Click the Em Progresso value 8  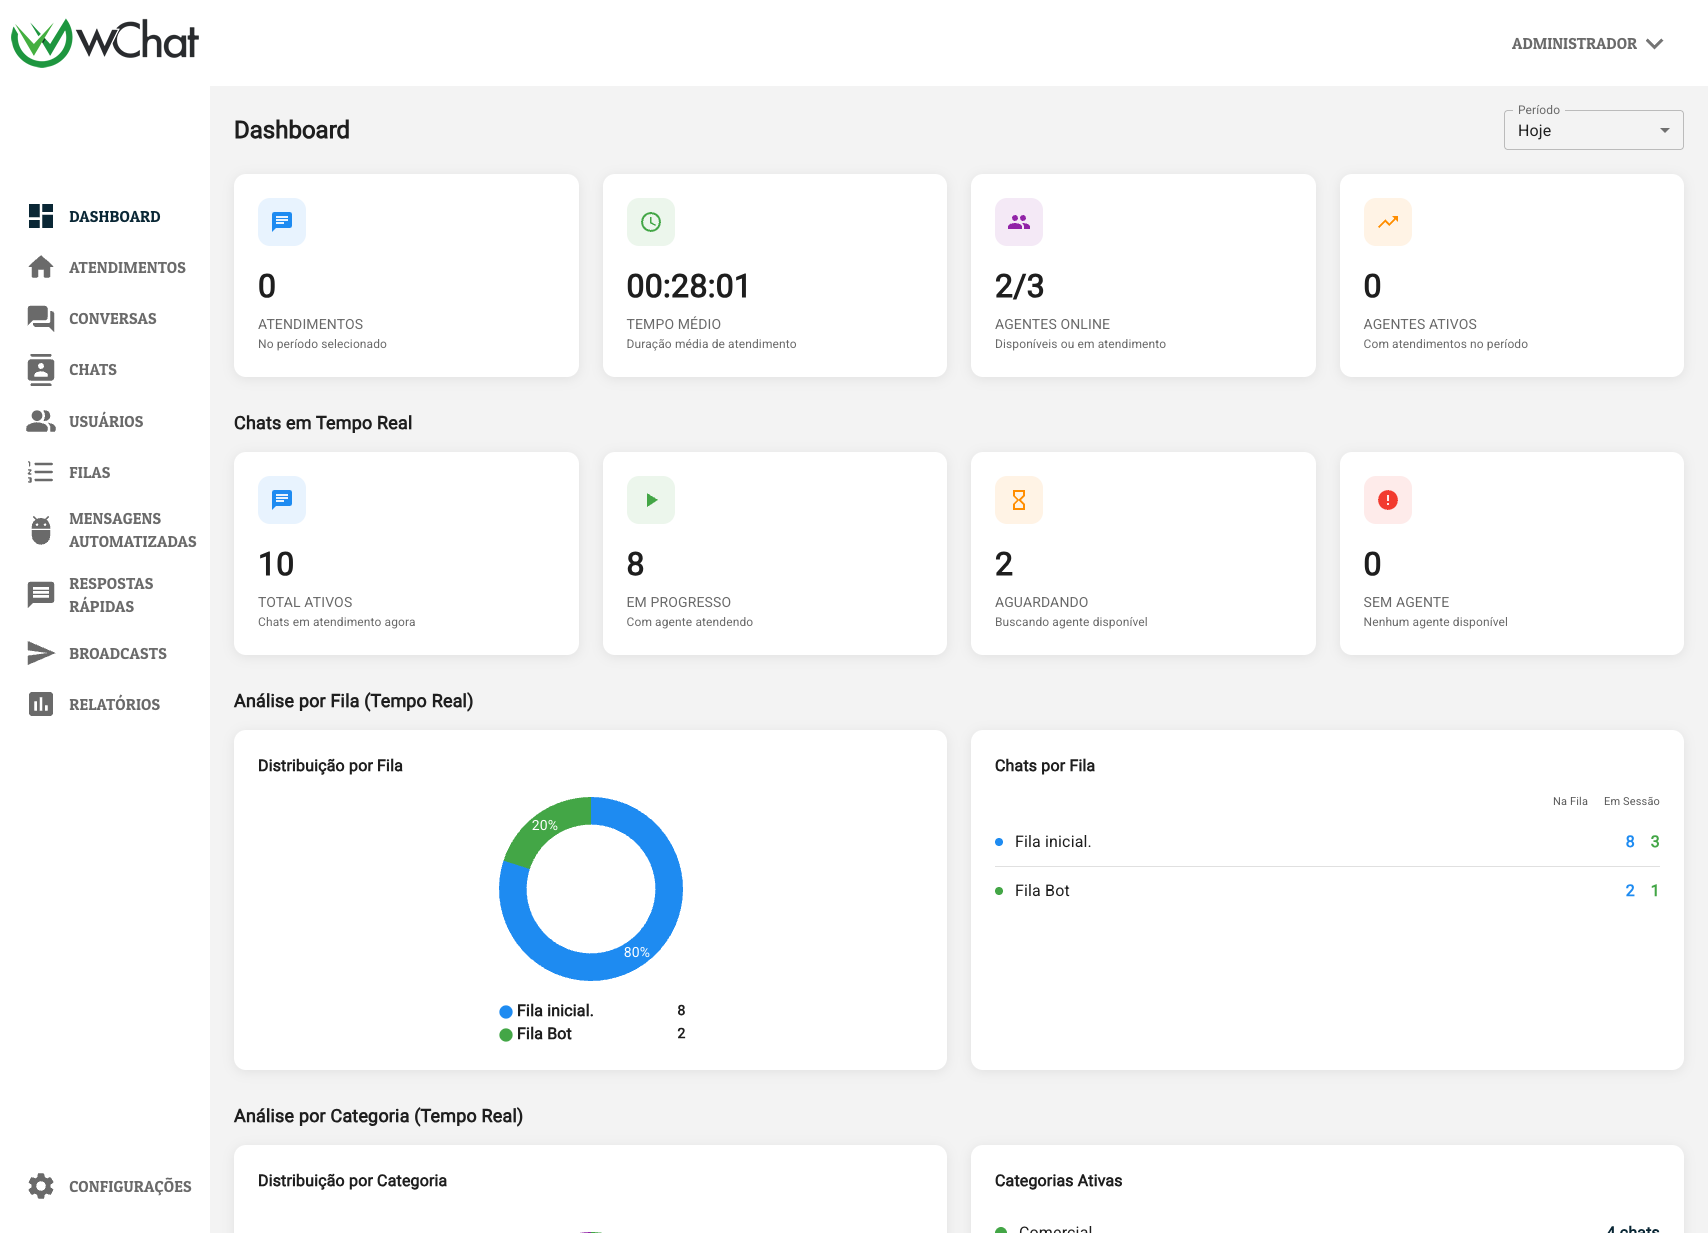pos(635,564)
